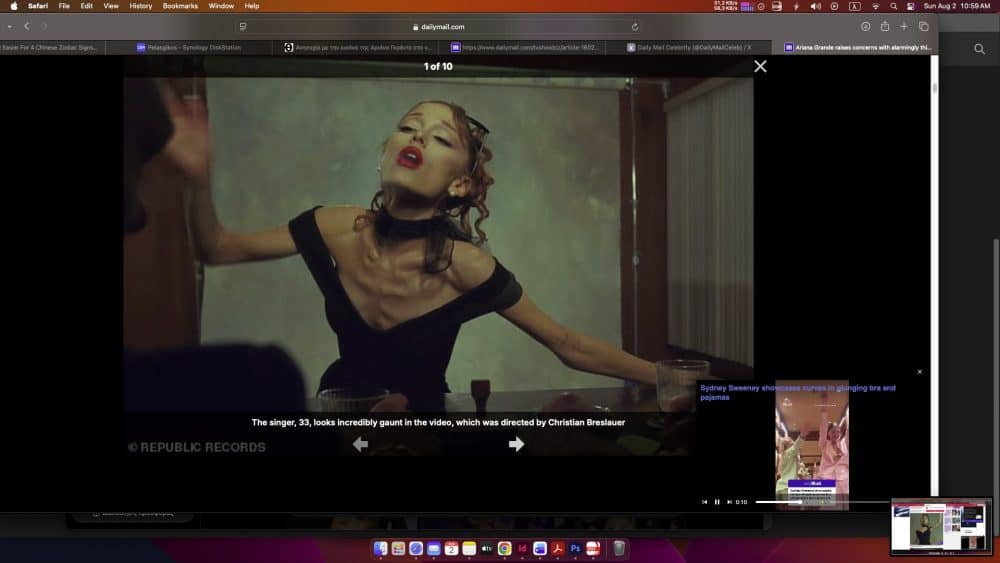The image size is (1000, 563).
Task: Open Photoshop from the Dock
Action: tap(575, 548)
